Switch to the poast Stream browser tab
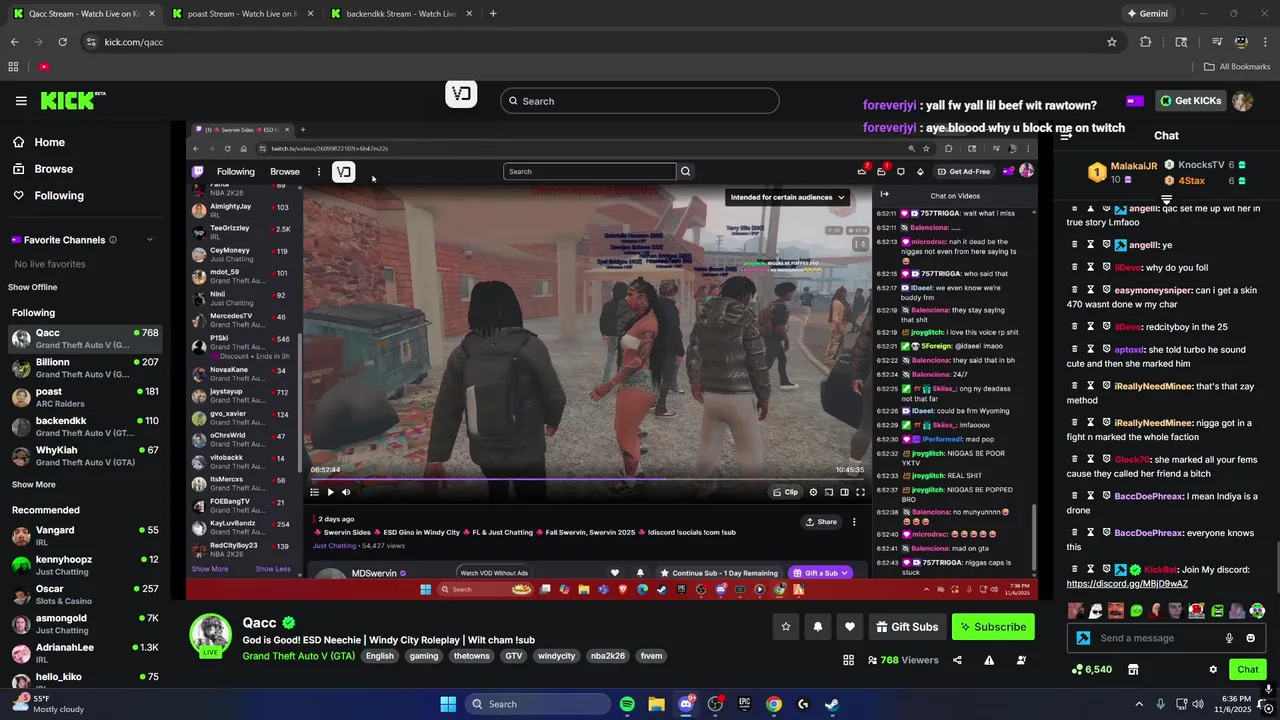 coord(242,14)
